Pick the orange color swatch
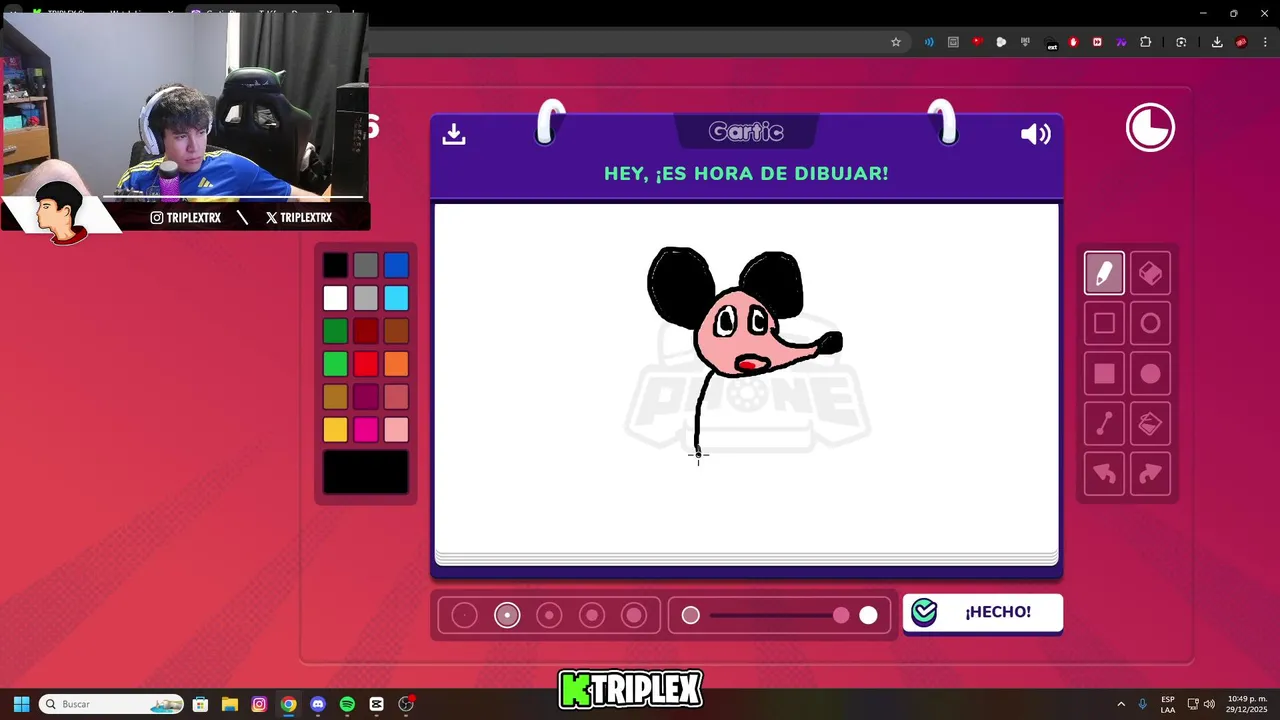The height and width of the screenshot is (720, 1280). click(396, 364)
